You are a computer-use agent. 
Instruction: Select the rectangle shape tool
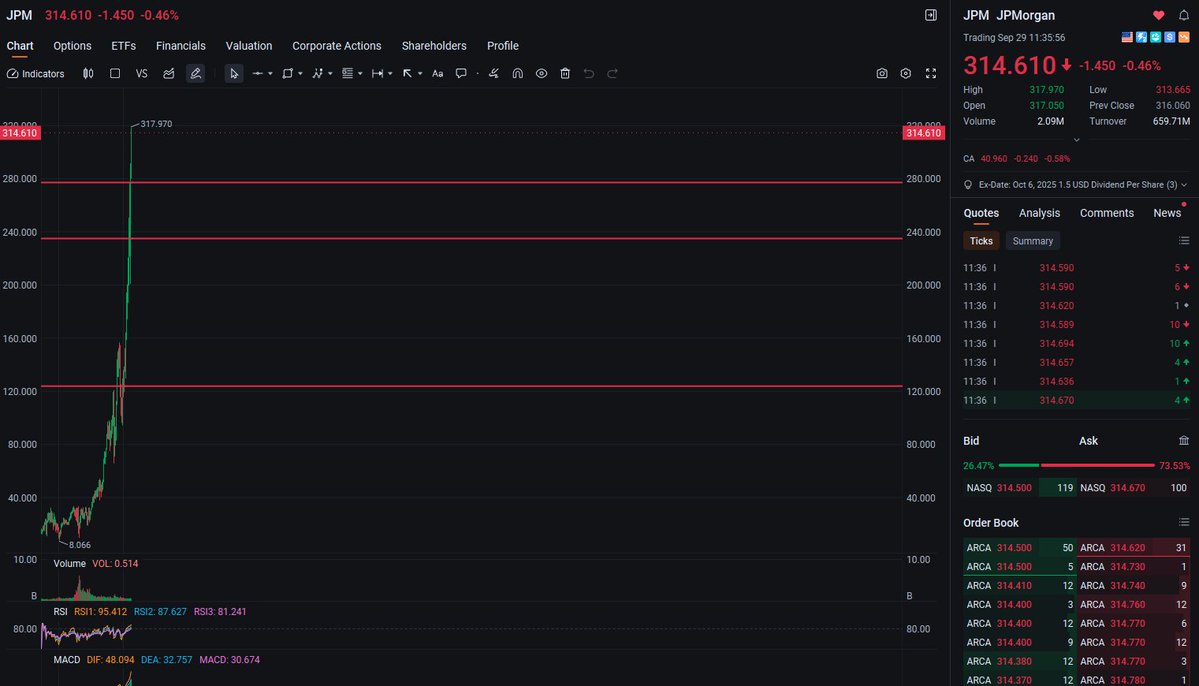point(288,73)
